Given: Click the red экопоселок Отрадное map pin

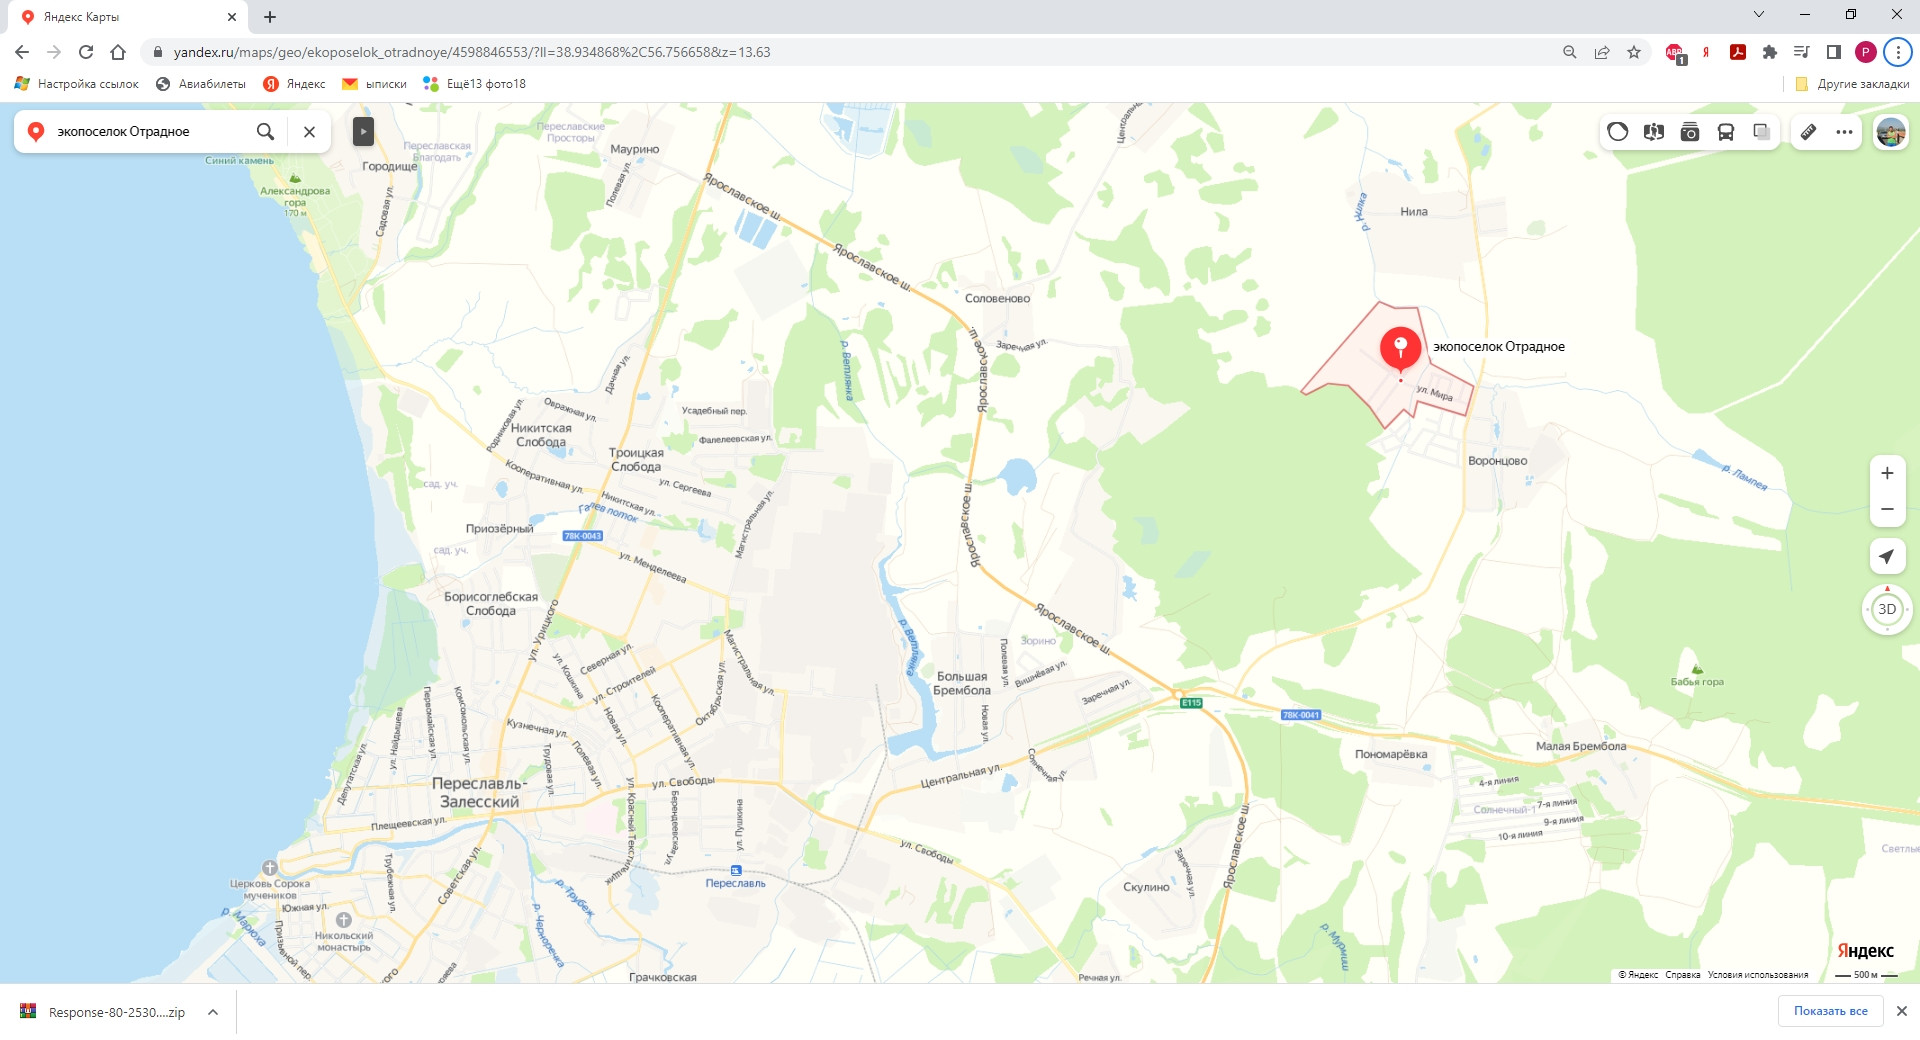Looking at the screenshot, I should pos(1400,349).
